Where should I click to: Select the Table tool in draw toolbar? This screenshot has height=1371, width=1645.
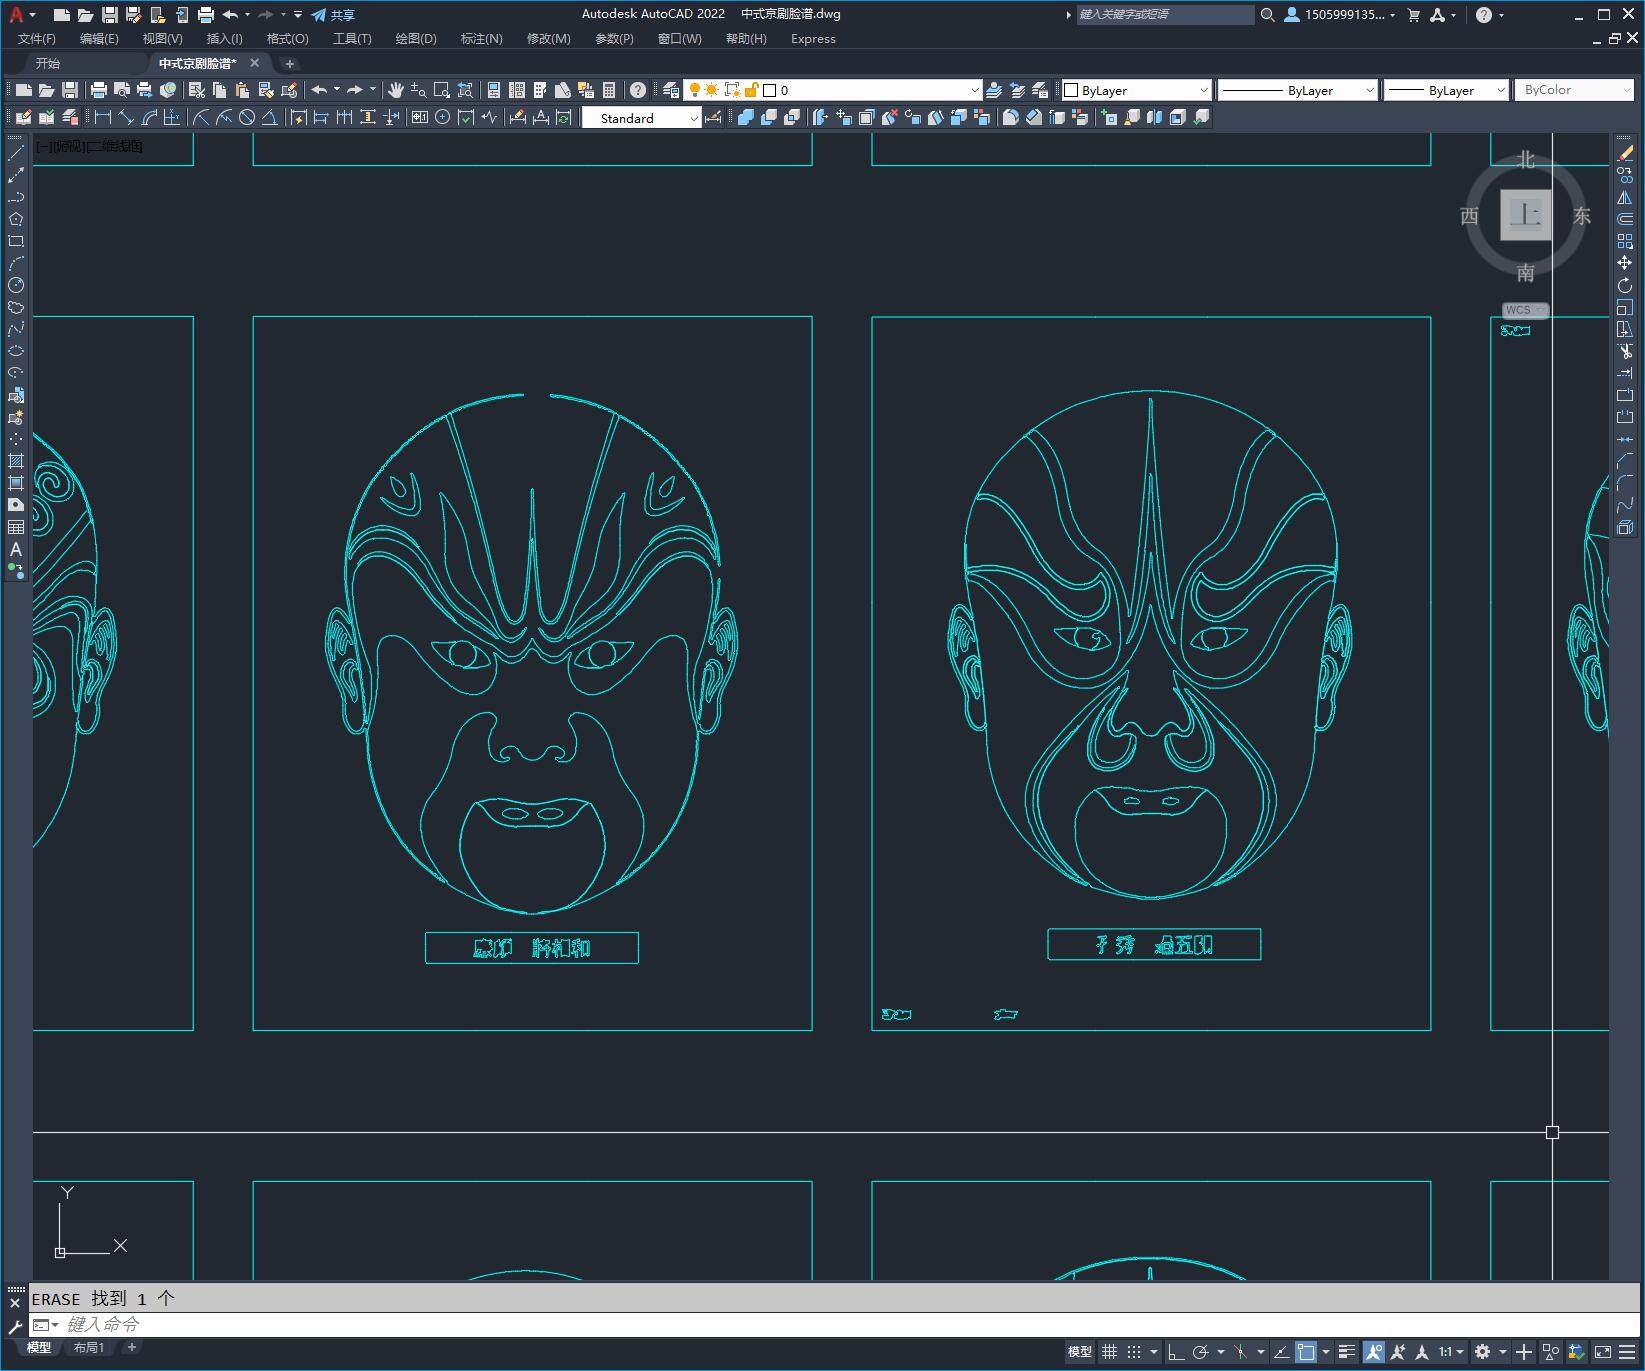(x=16, y=527)
